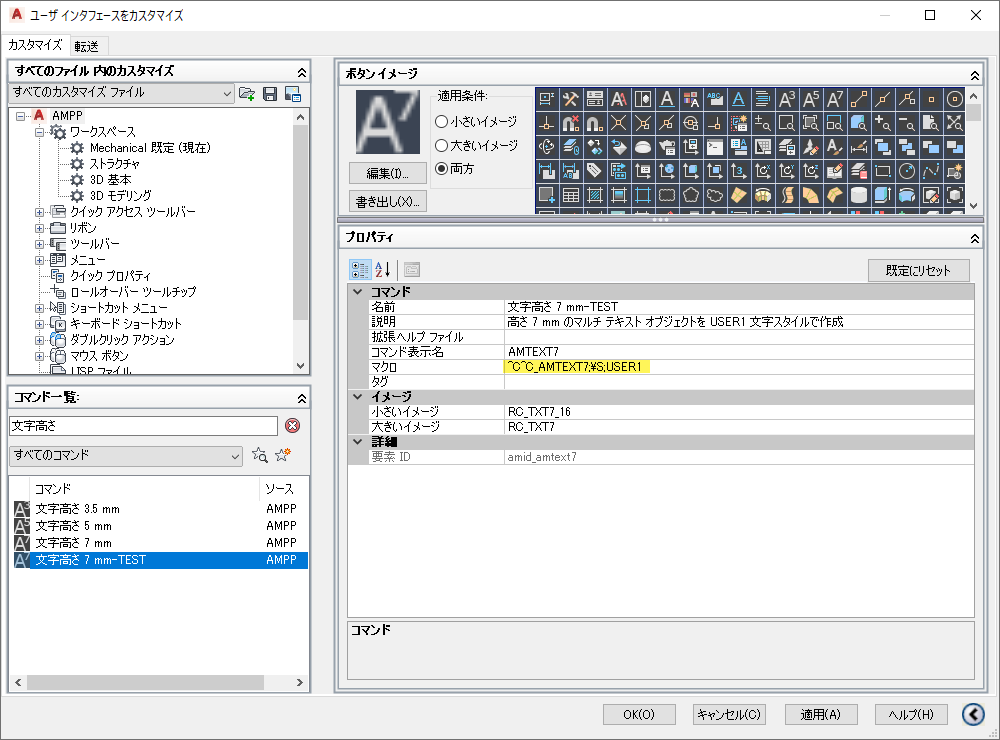Select the A3 text height icon in grid
Screen dimensions: 1000x740
click(786, 99)
